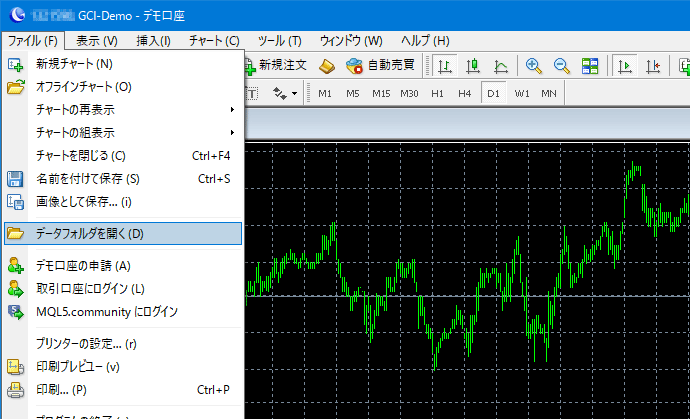The image size is (690, 419).
Task: Toggle 自動売買 auto trading button
Action: tap(381, 66)
